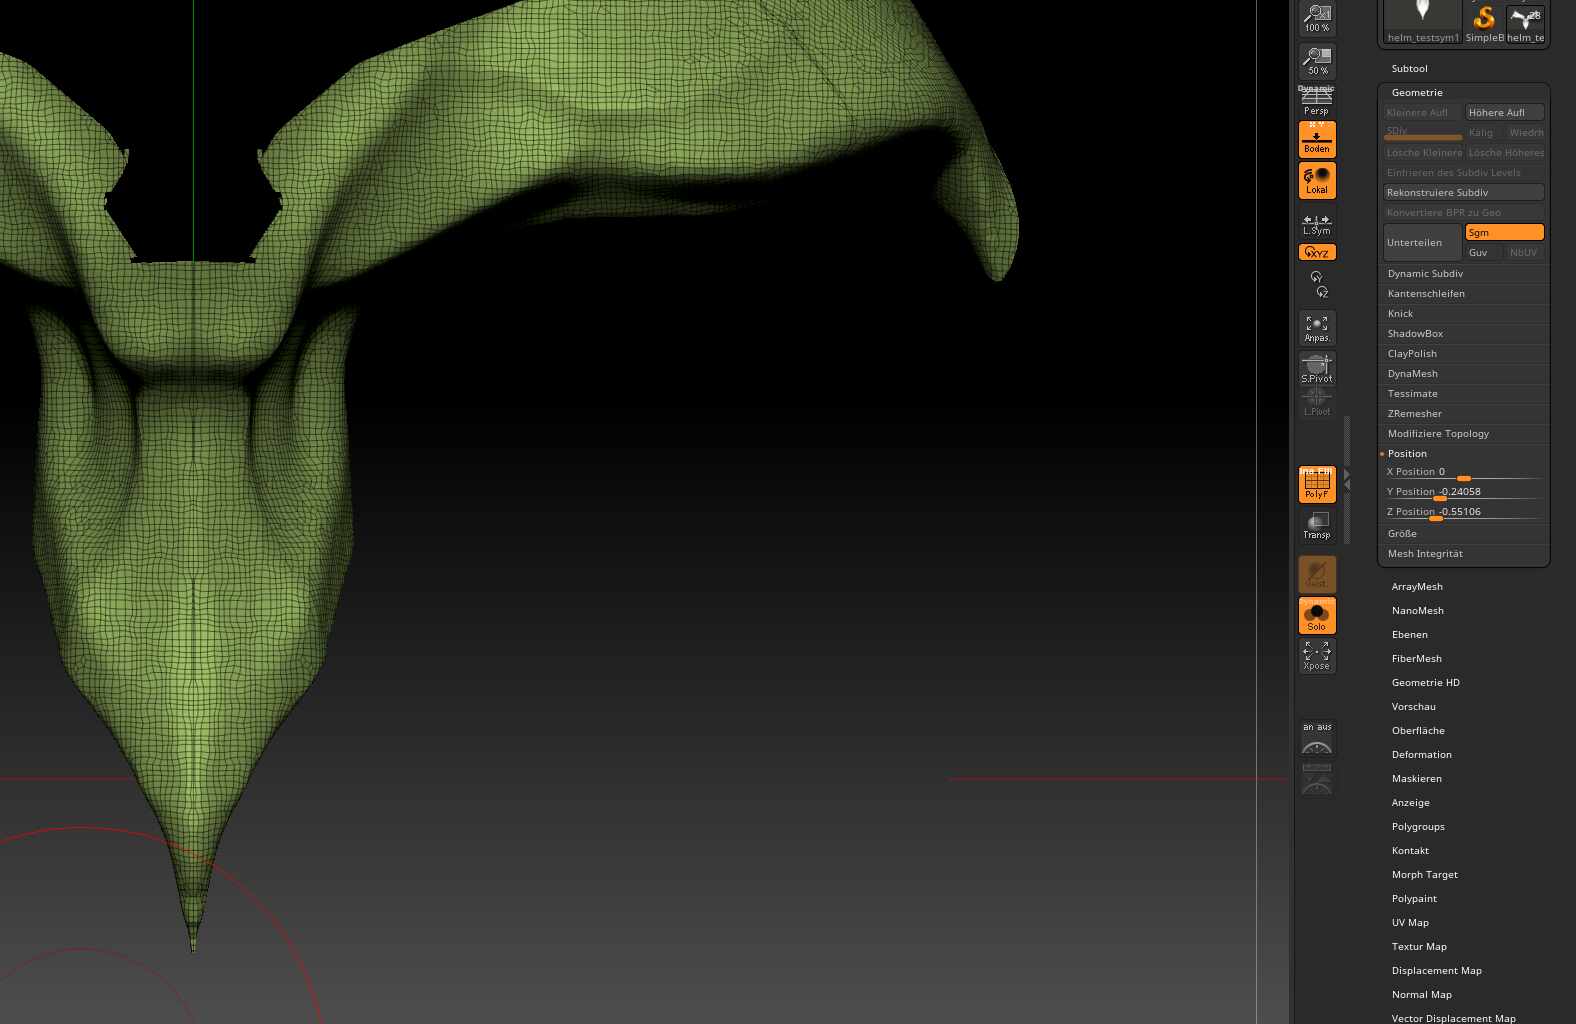Click Lösche Höheres button
Viewport: 1576px width, 1024px height.
click(x=1505, y=153)
